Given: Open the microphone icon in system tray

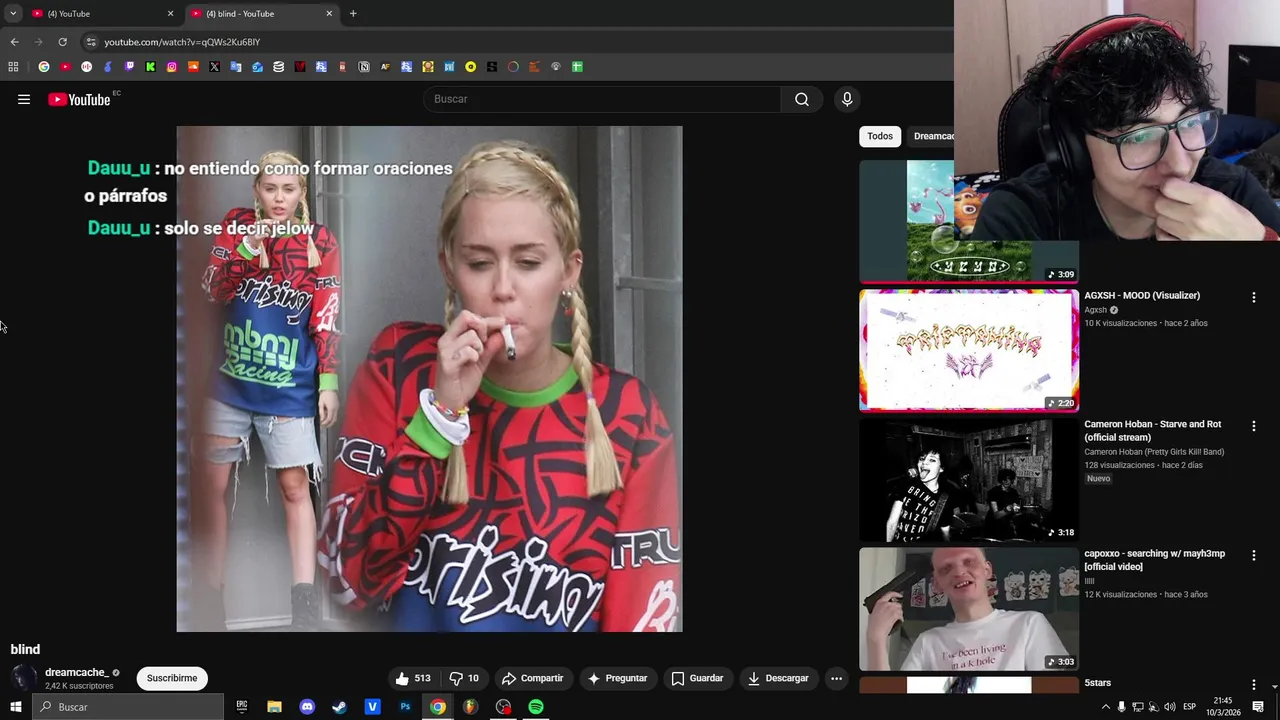Looking at the screenshot, I should [x=1121, y=707].
